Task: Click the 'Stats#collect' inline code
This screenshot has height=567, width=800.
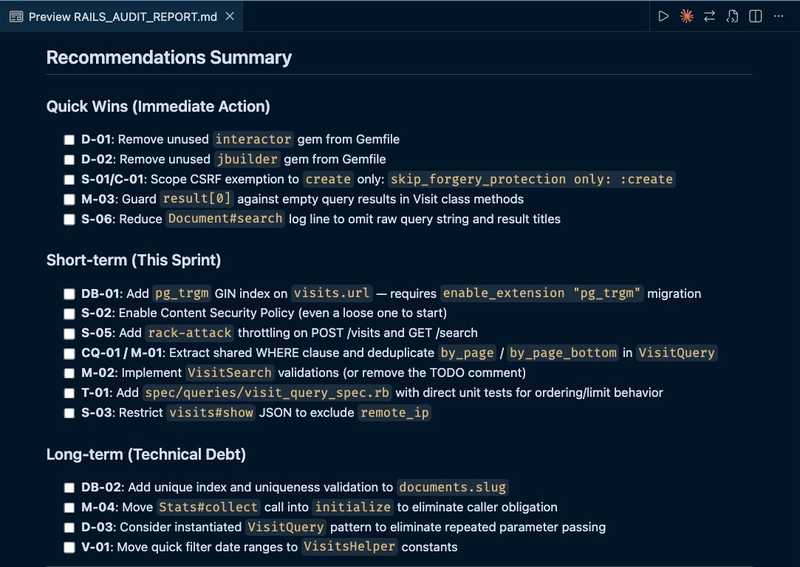Action: coord(208,506)
